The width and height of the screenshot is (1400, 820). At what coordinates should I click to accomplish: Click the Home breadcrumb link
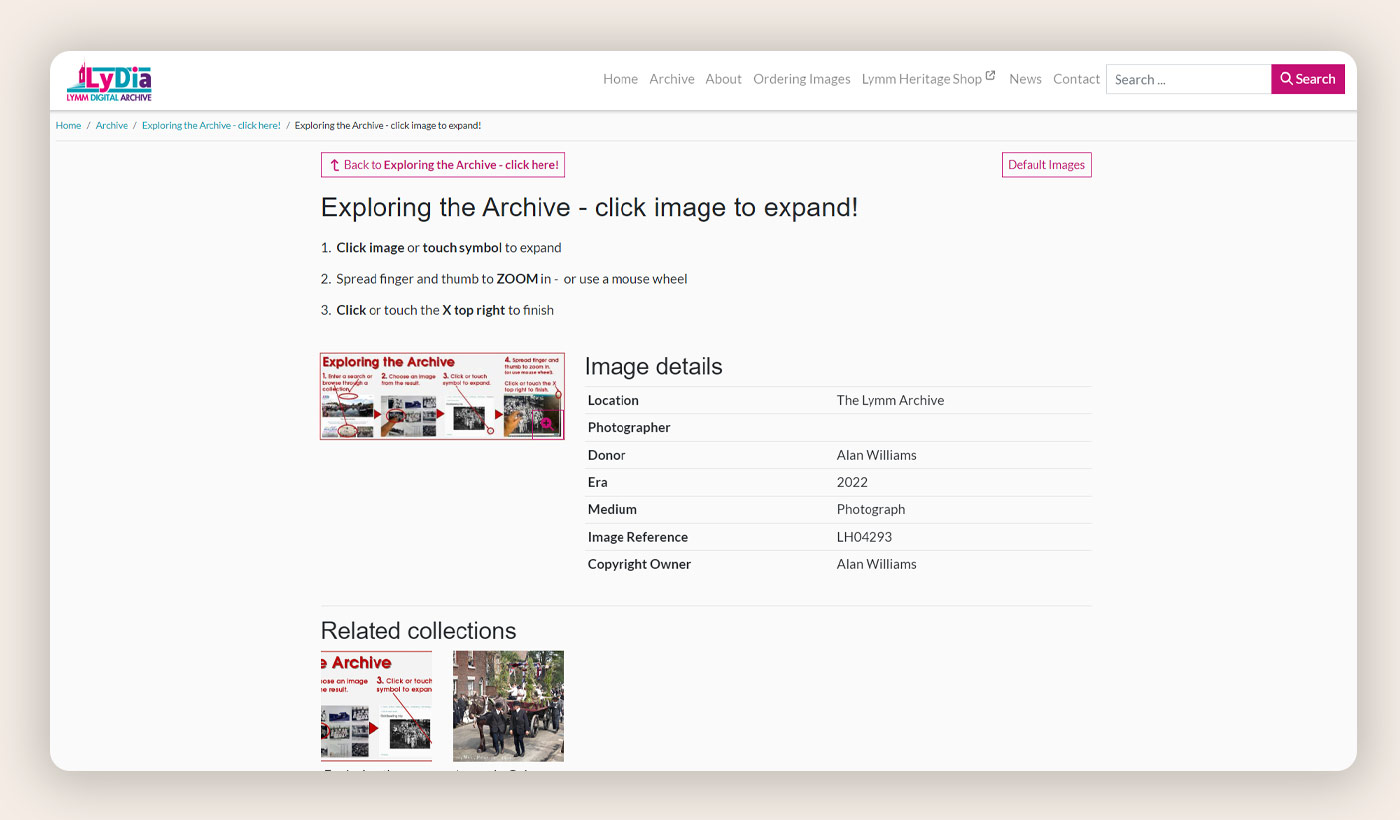68,125
